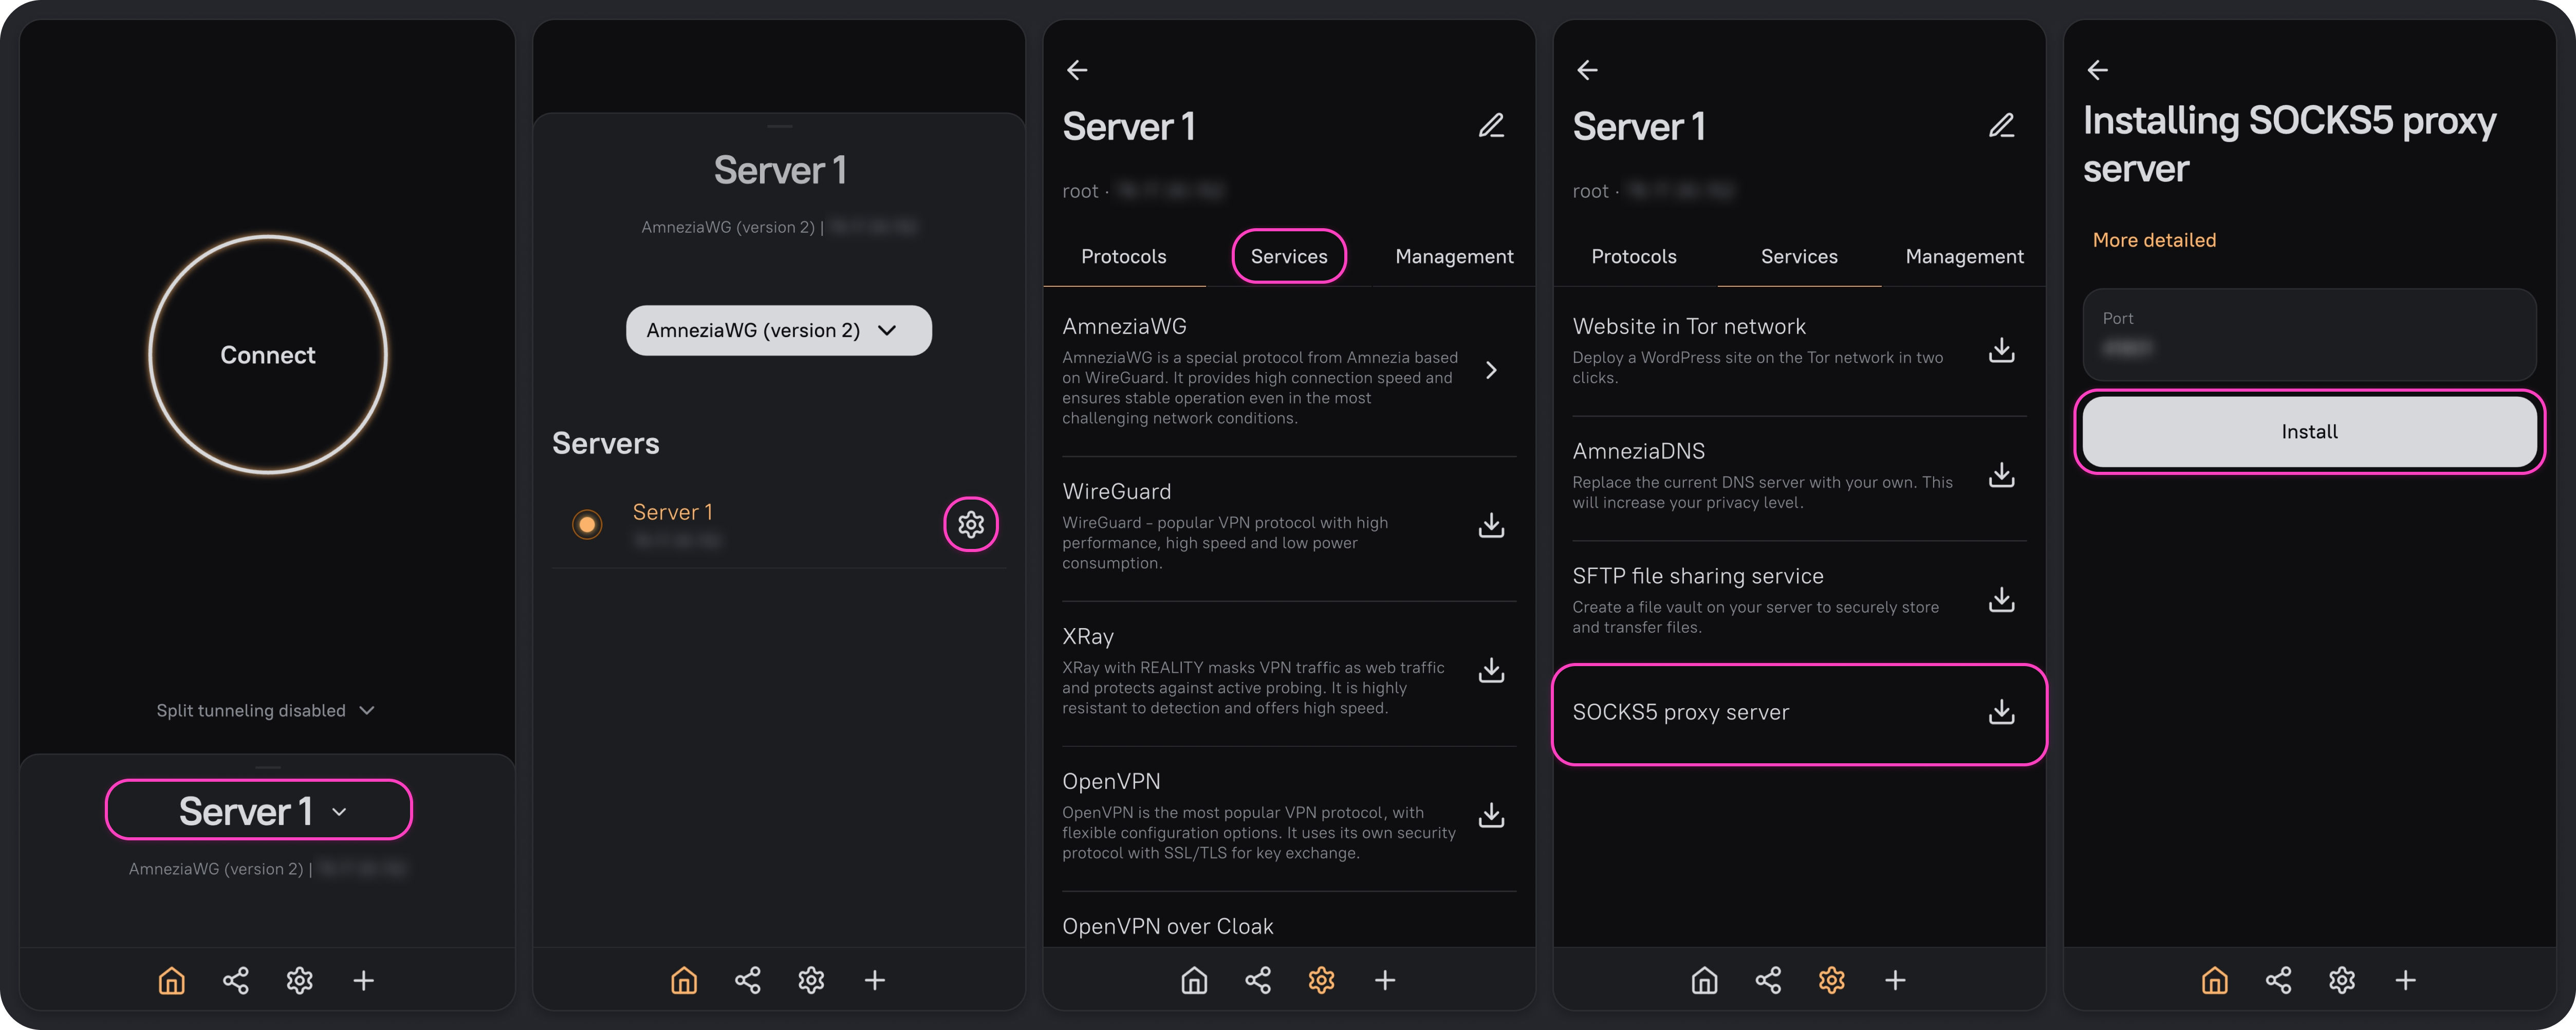Screen dimensions: 2576x1030
Task: Switch to the Protocols tab above the AmneziaDNS list
Action: (x=1634, y=257)
